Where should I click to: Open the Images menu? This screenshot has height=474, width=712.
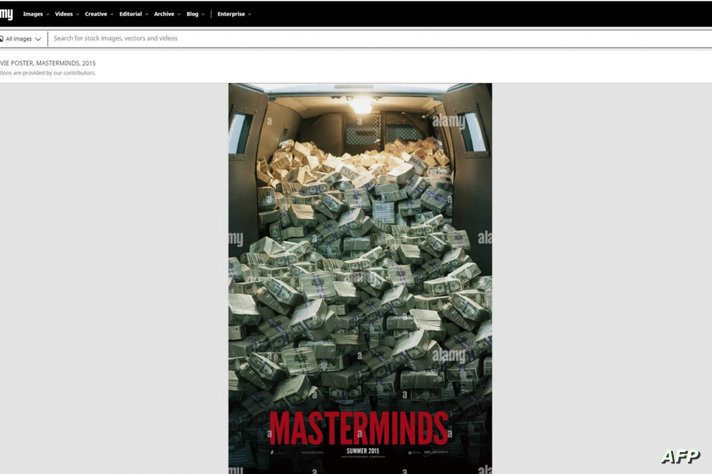[36, 14]
